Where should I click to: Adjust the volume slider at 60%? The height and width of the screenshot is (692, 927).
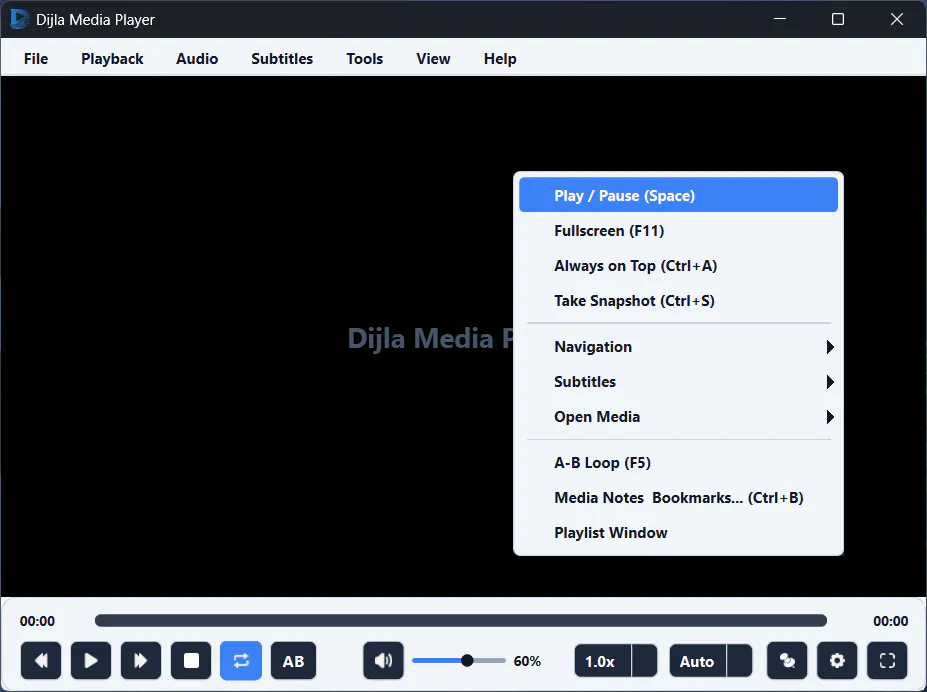coord(459,660)
